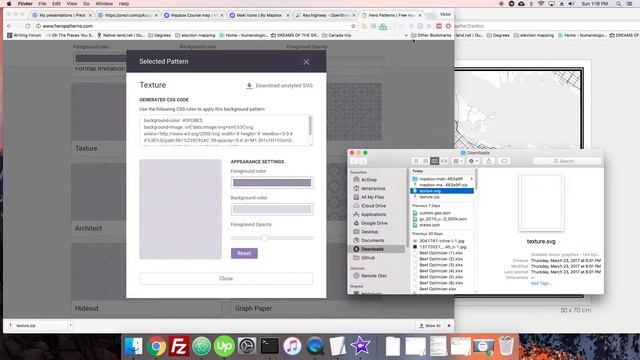Click inside the generated CSS code box

click(224, 130)
